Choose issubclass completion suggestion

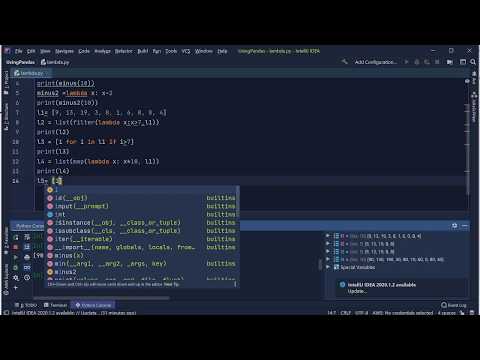pos(142,231)
